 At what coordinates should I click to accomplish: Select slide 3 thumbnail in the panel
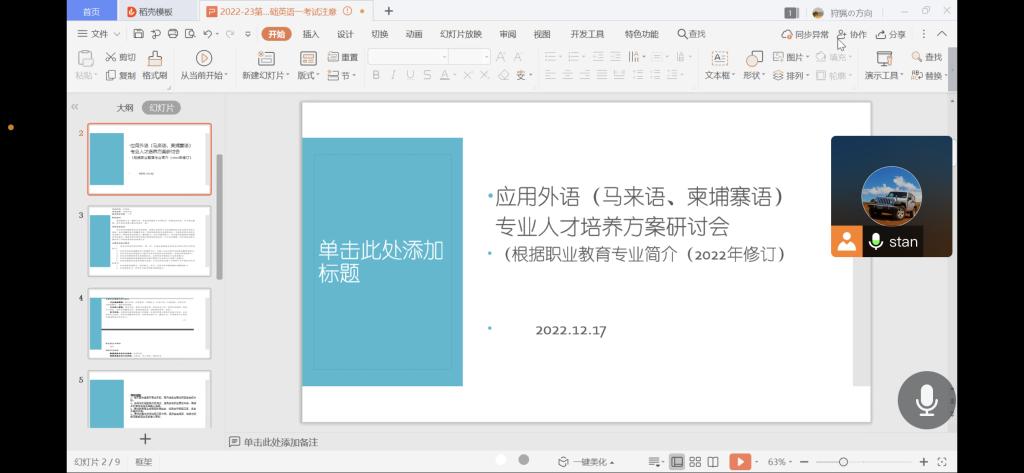pos(149,240)
